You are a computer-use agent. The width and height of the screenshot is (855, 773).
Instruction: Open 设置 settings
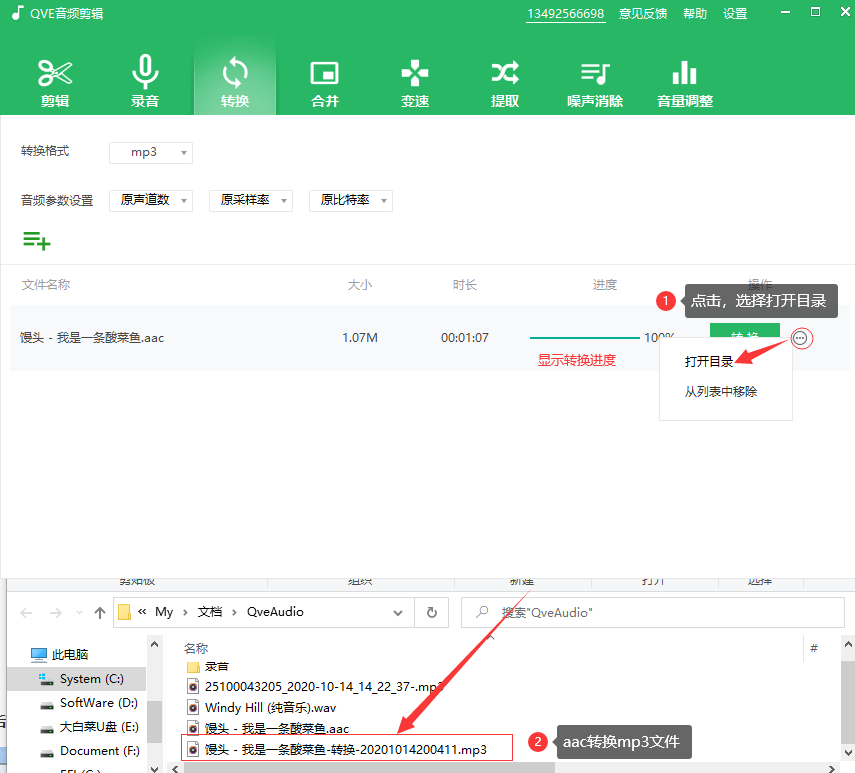(x=735, y=14)
